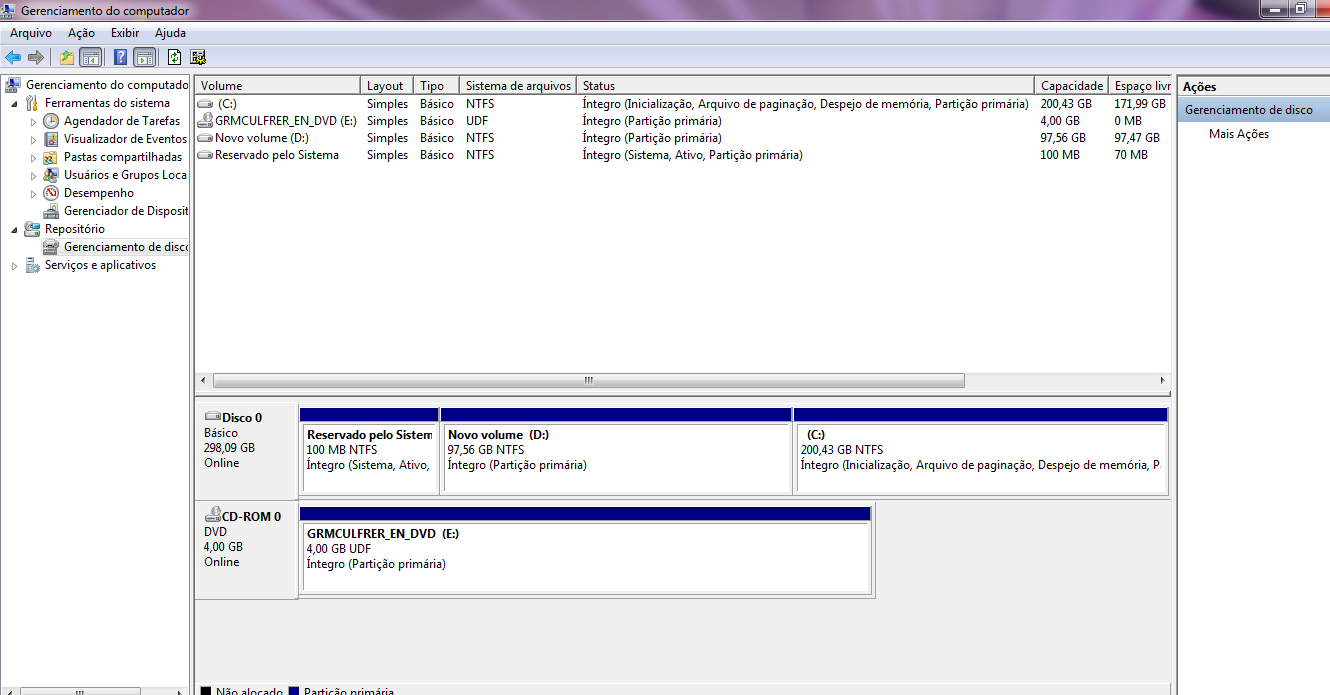Open the Ajuda menu
The width and height of the screenshot is (1330, 695).
[171, 33]
